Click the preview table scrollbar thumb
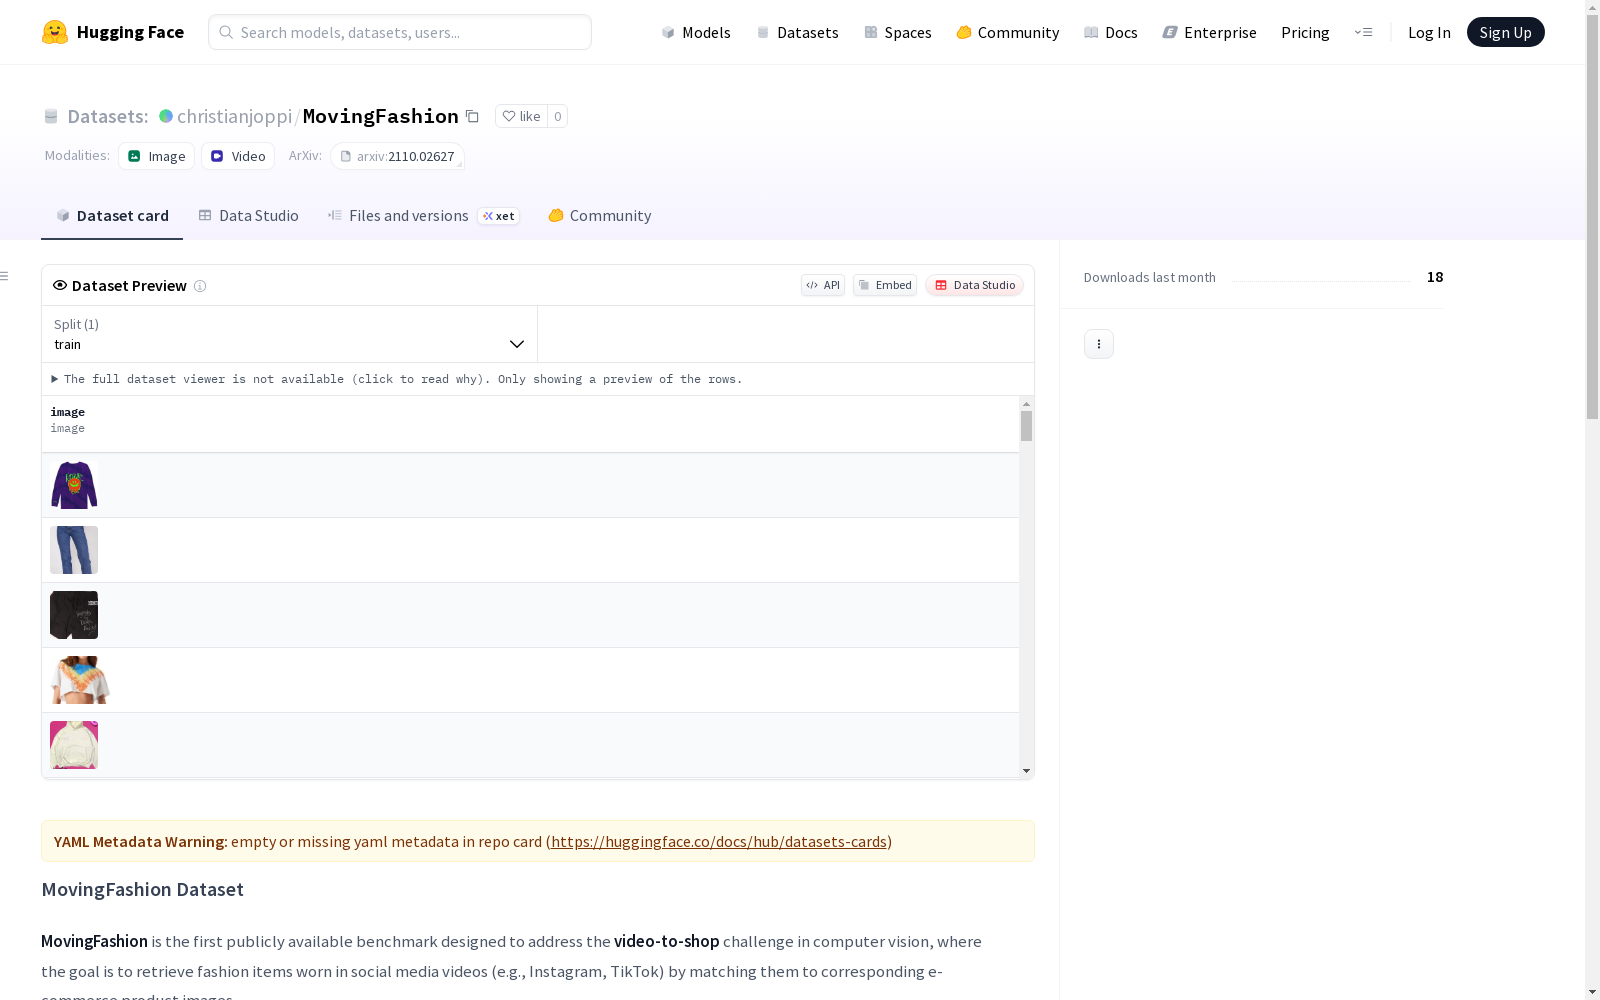1600x1000 pixels. [1026, 426]
